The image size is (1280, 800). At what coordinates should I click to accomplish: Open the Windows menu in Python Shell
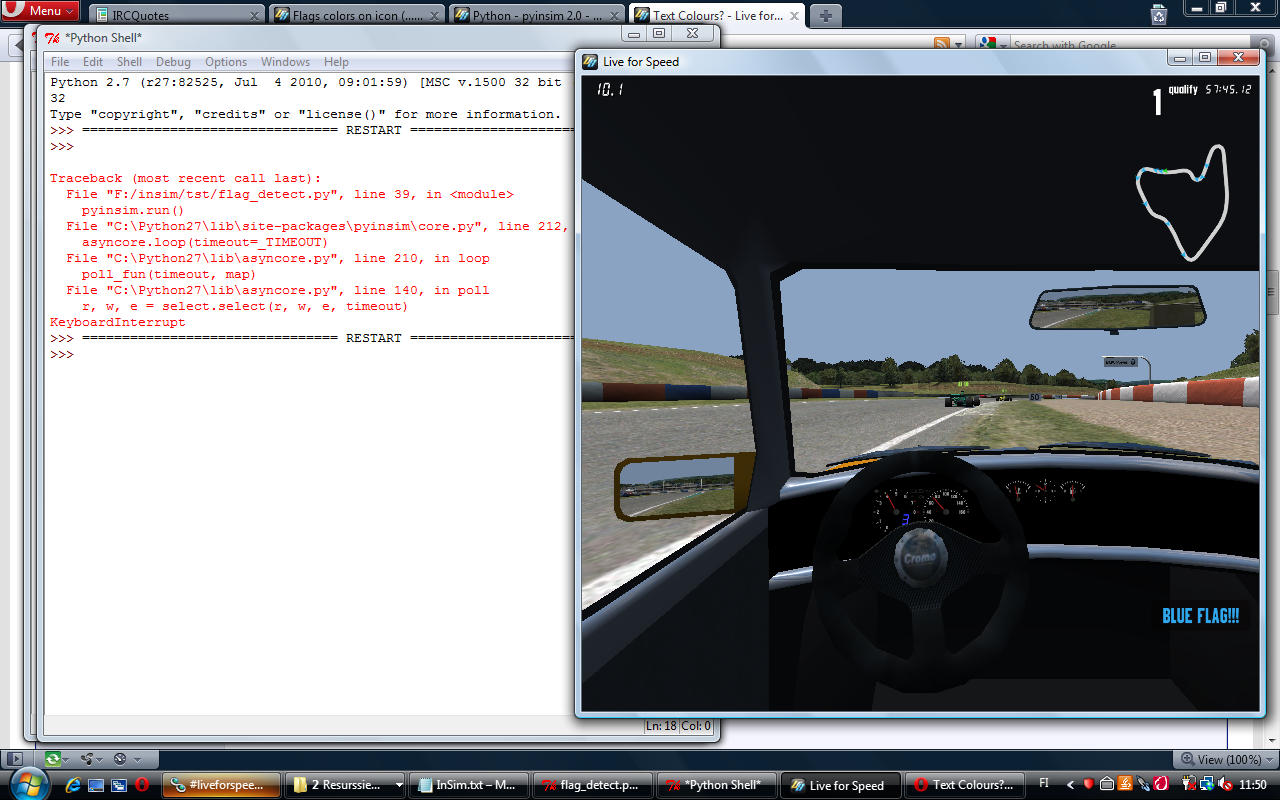[286, 62]
